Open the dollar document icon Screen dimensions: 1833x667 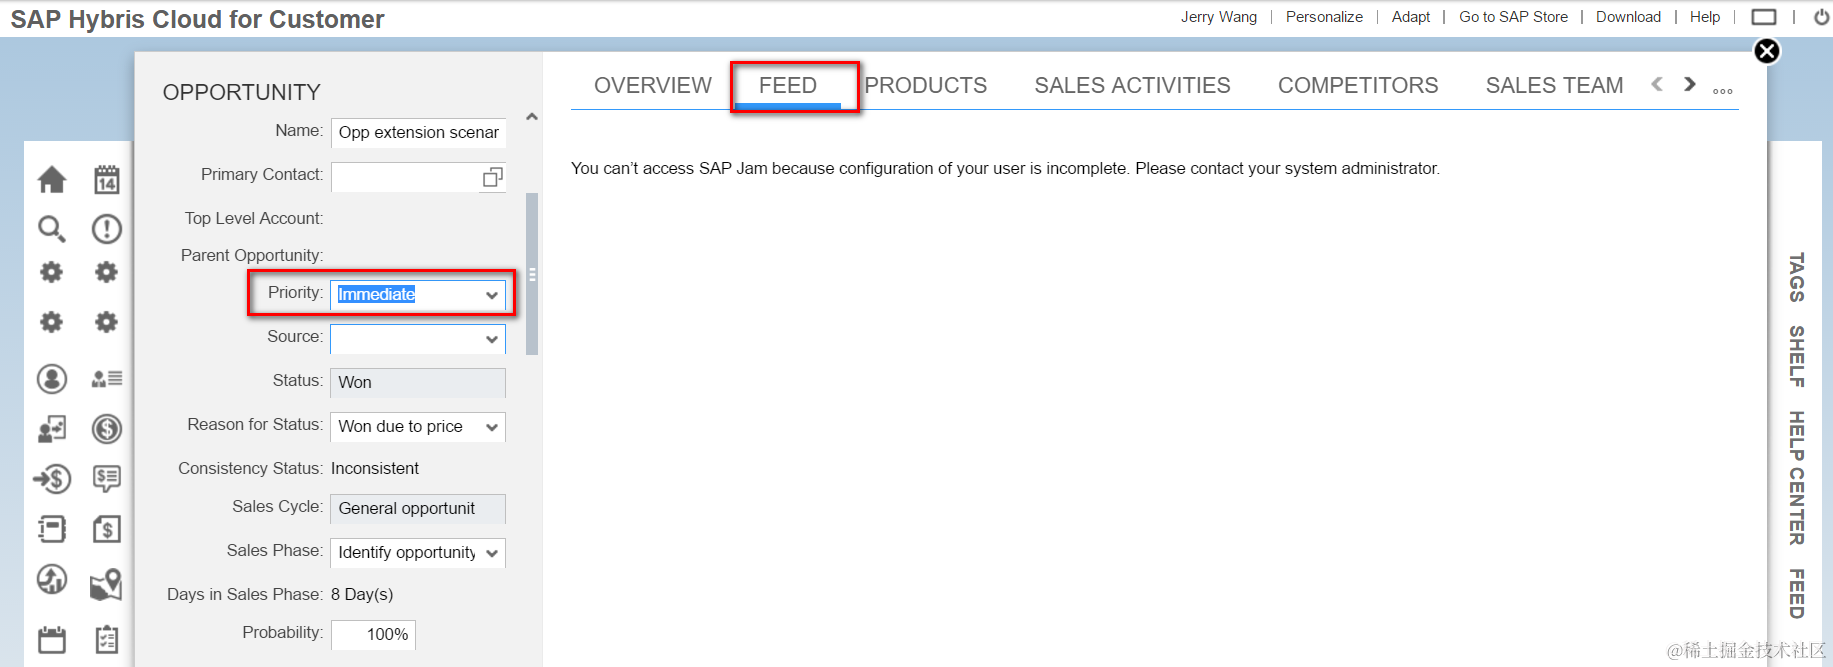click(107, 529)
